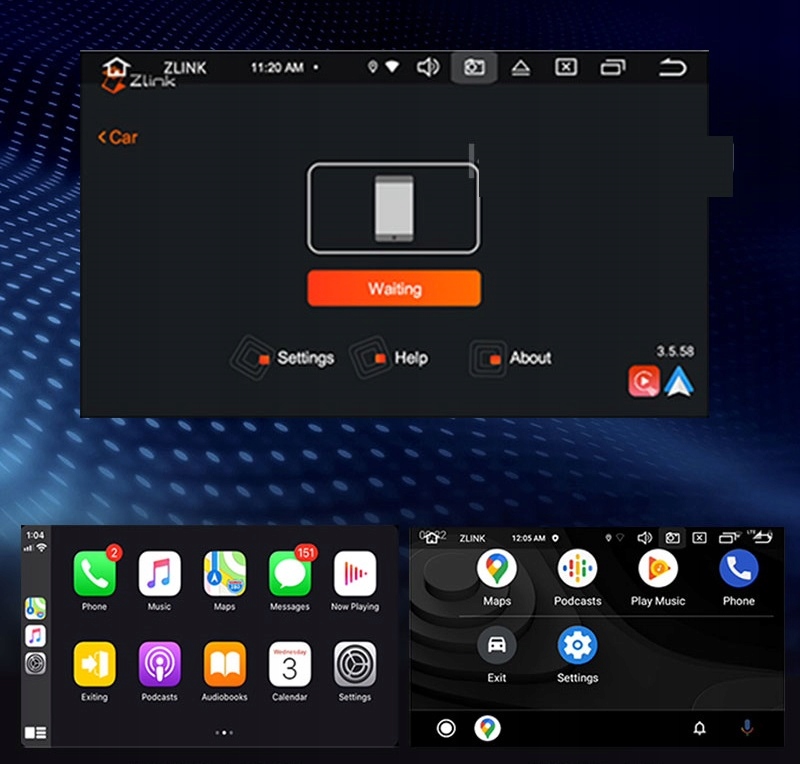Launch the CarPlay Phone app
The image size is (800, 764).
[x=94, y=575]
